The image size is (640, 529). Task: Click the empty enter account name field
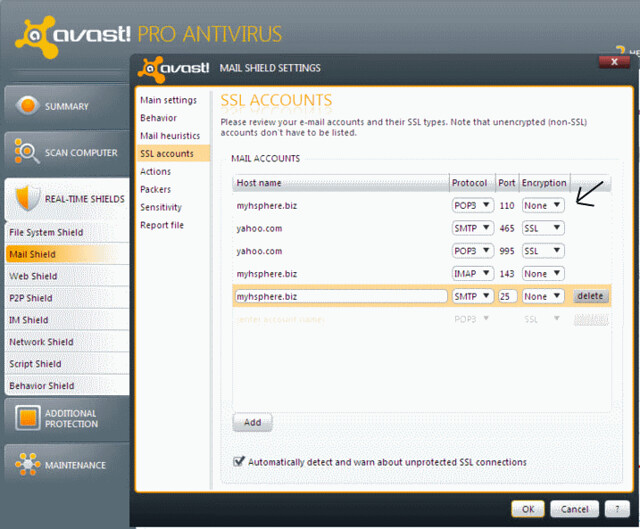(x=281, y=319)
